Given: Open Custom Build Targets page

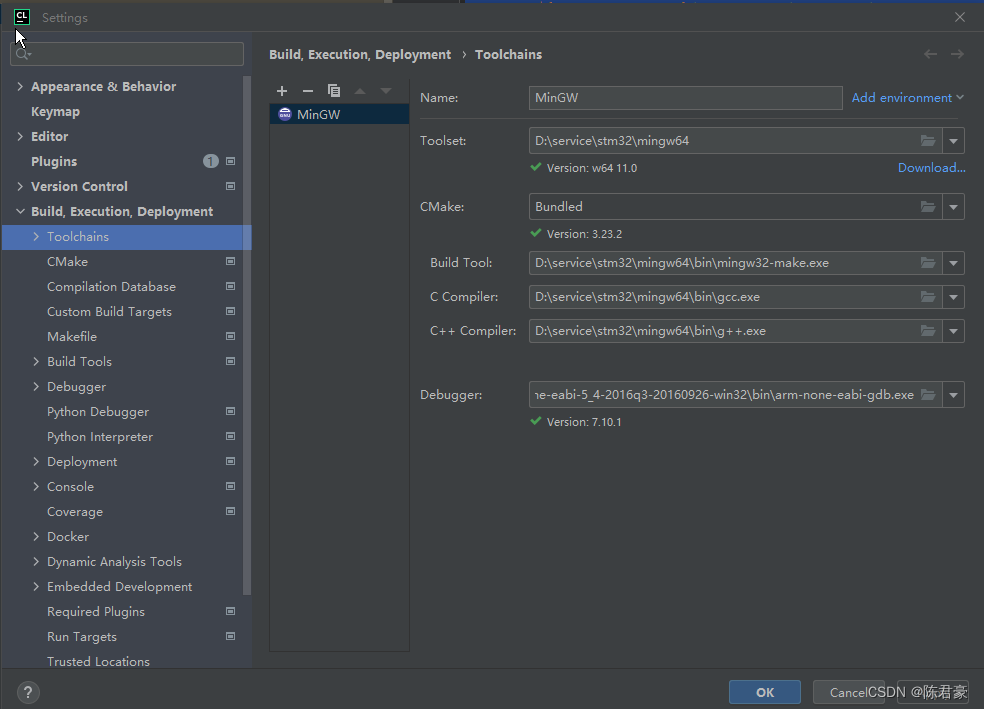Looking at the screenshot, I should point(109,312).
